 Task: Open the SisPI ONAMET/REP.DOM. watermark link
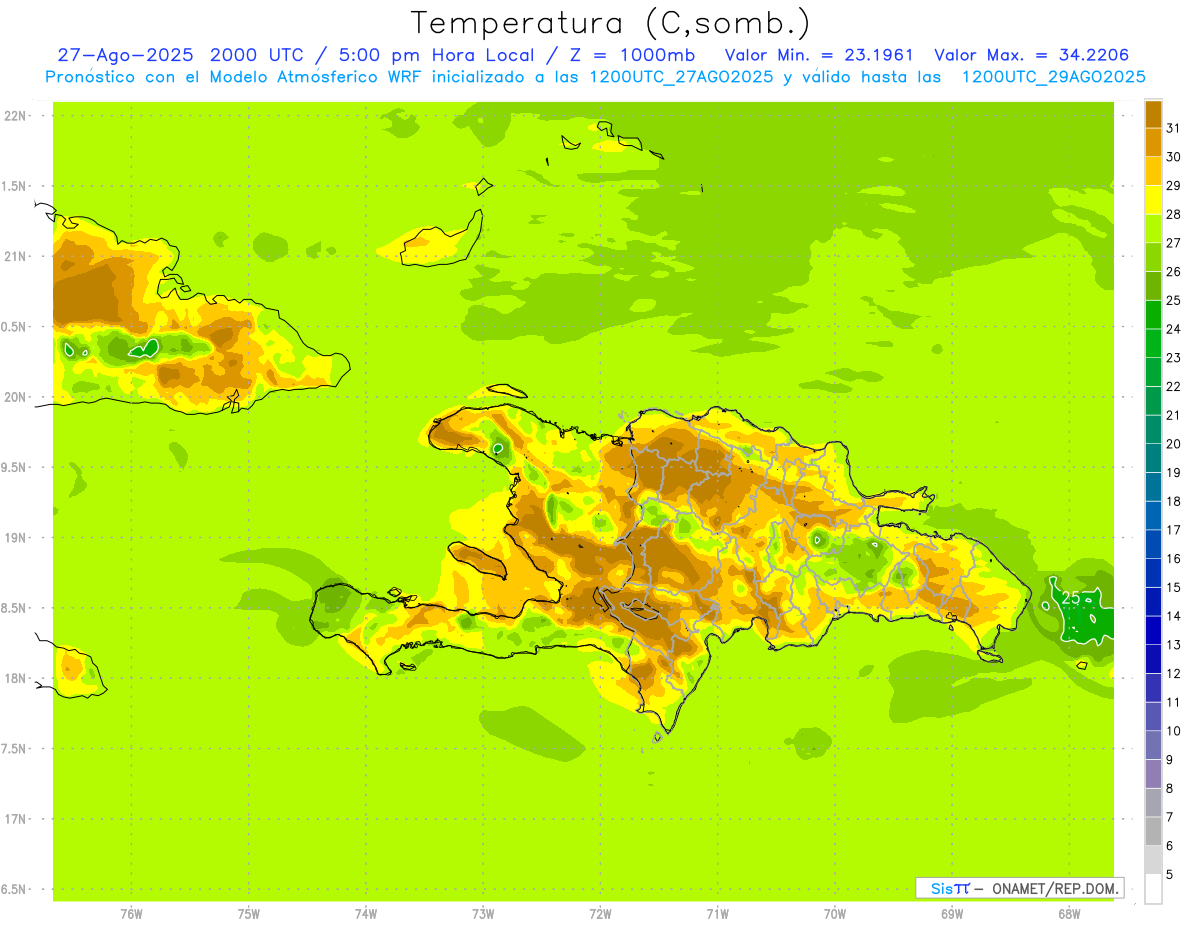1019,888
